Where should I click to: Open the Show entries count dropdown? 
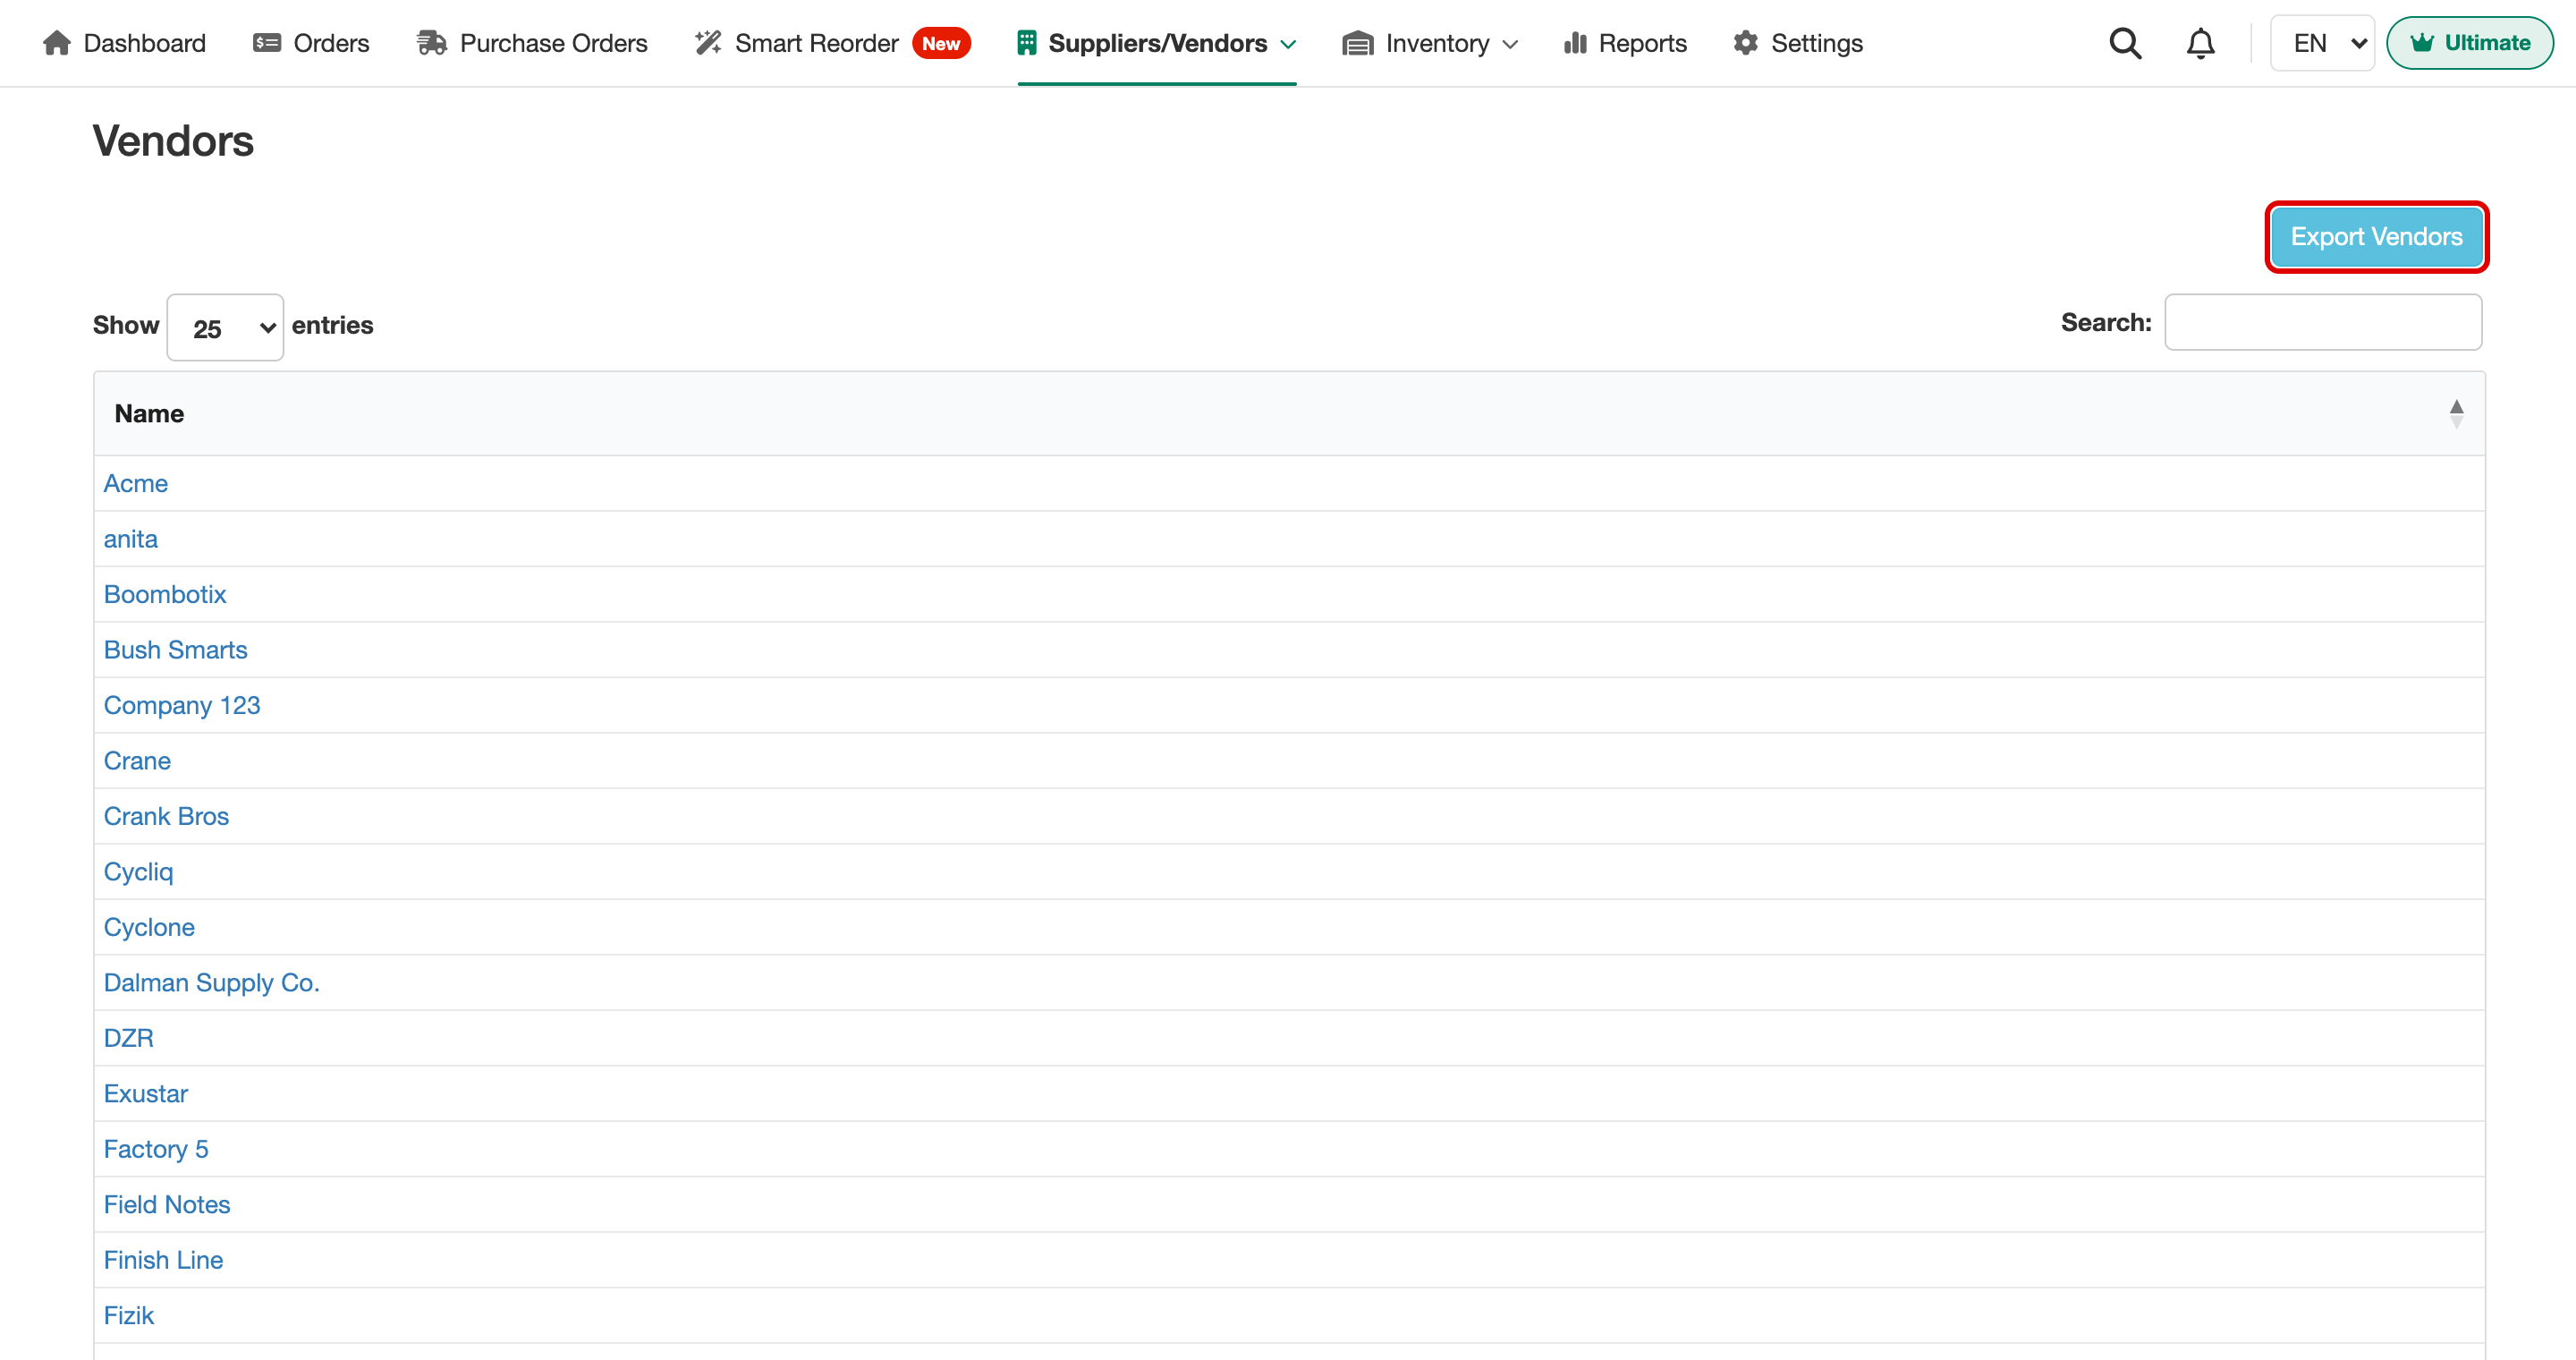[225, 327]
